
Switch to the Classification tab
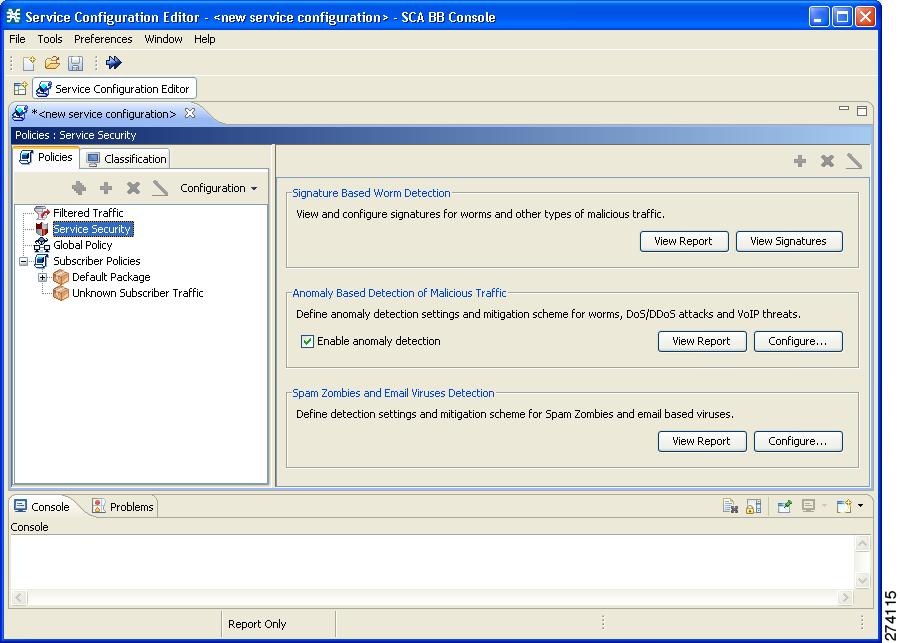127,158
